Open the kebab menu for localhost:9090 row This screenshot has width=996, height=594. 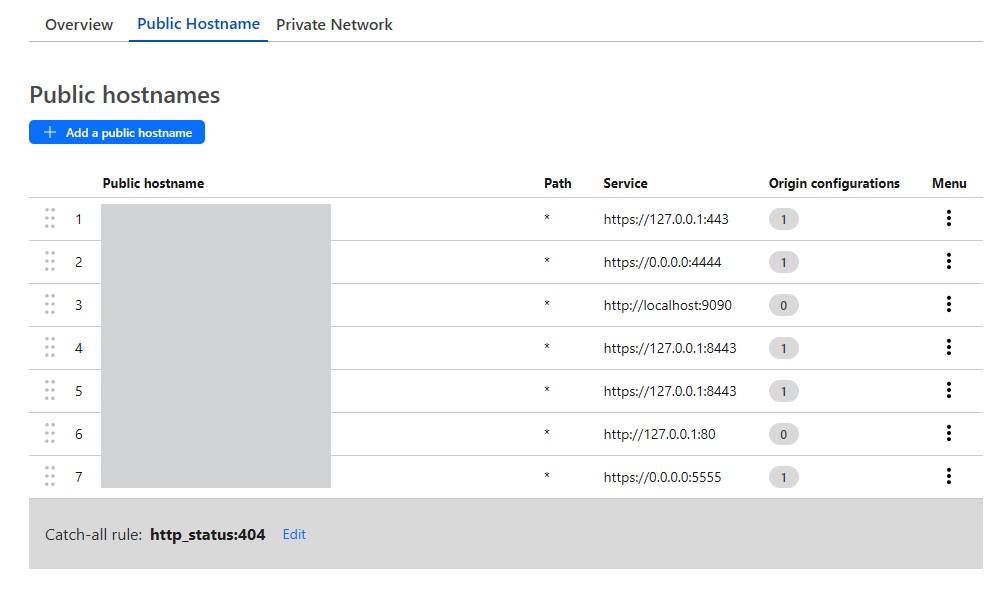point(948,305)
